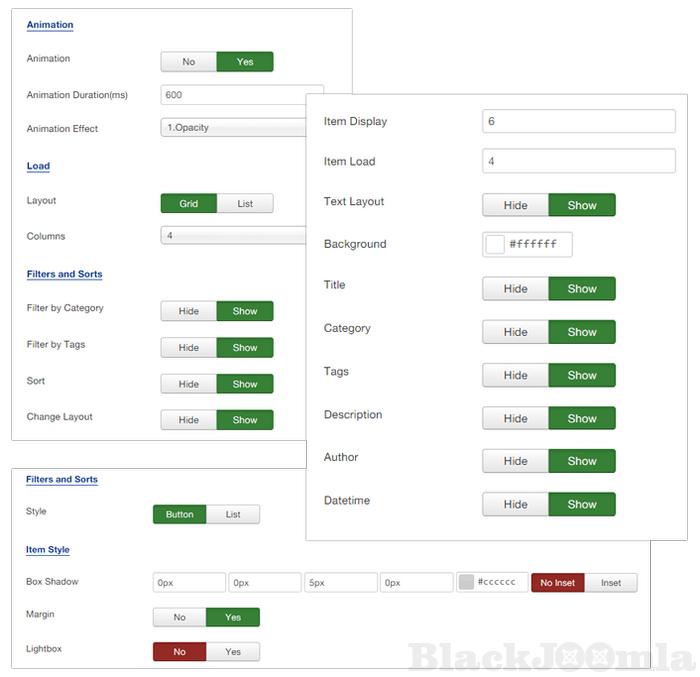This screenshot has height=677, width=700.
Task: Choose List for filter Style
Action: click(233, 515)
